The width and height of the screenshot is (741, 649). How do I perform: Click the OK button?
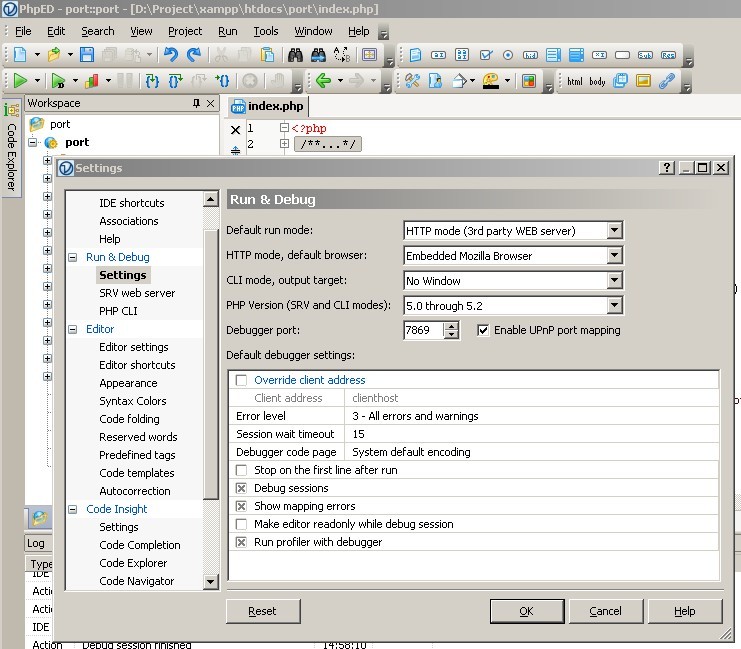(x=526, y=611)
